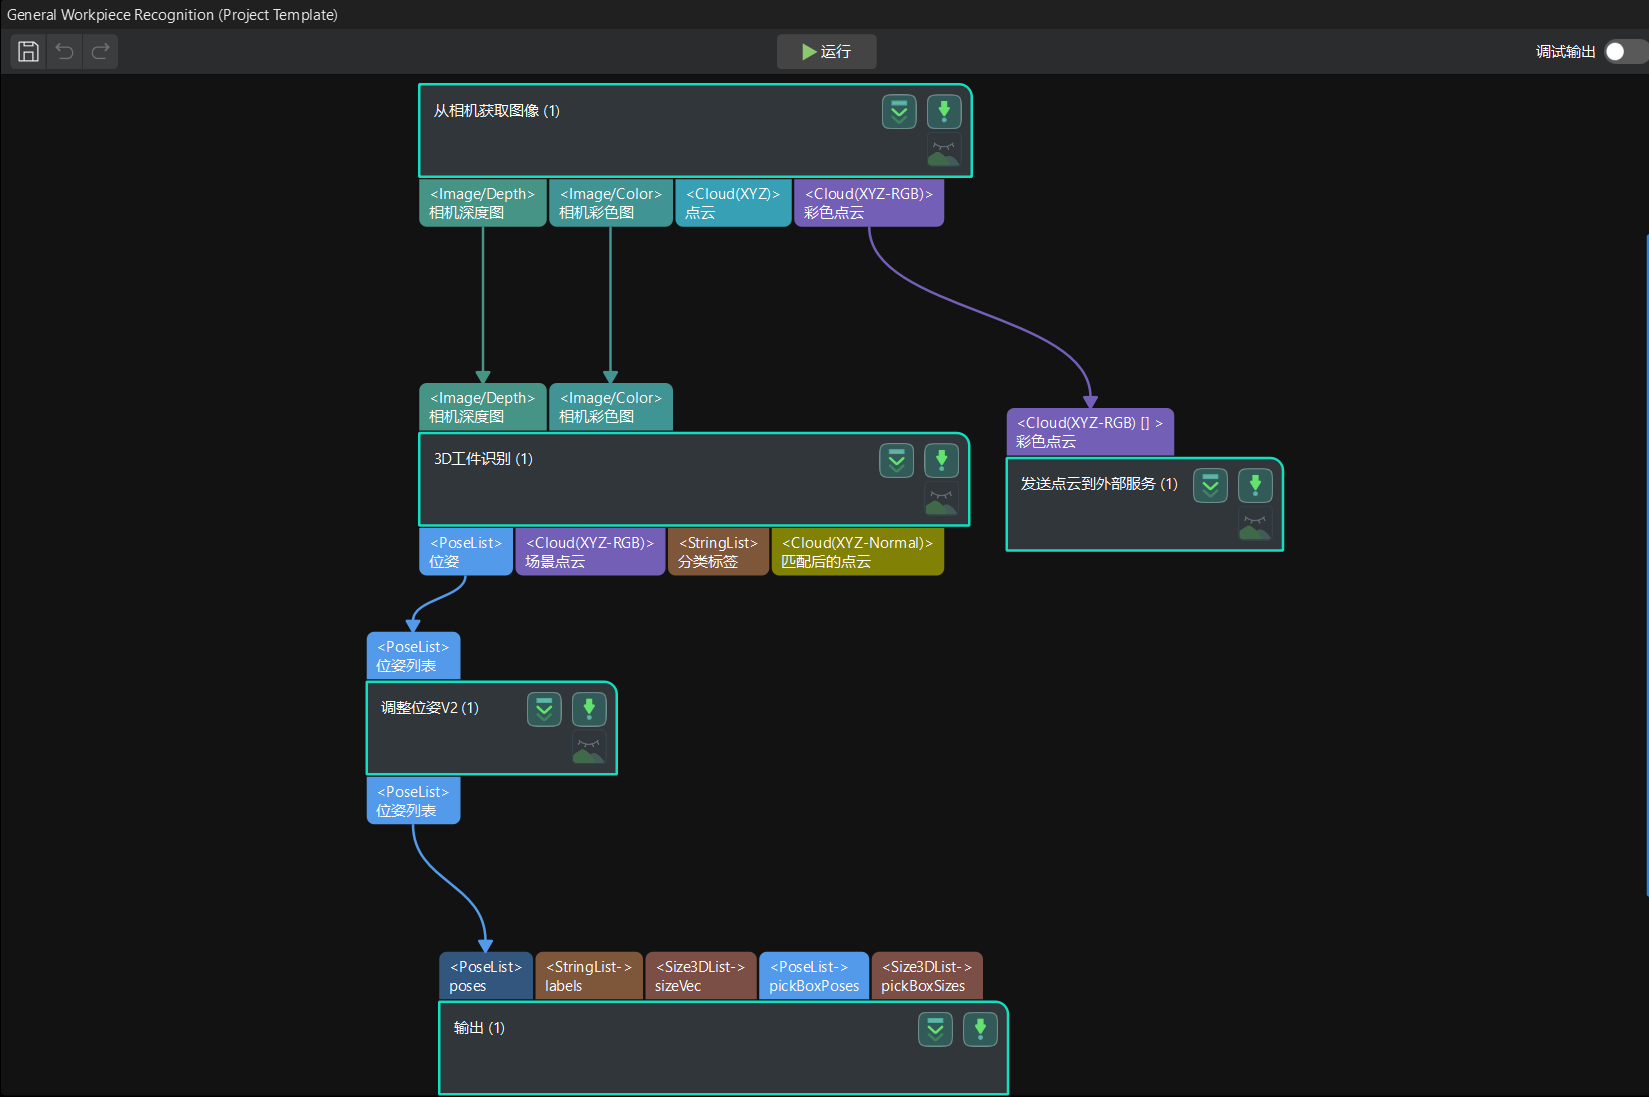Select the Cloud(XYZ-RGB) 彩色点云 output port of the camera step

click(869, 203)
